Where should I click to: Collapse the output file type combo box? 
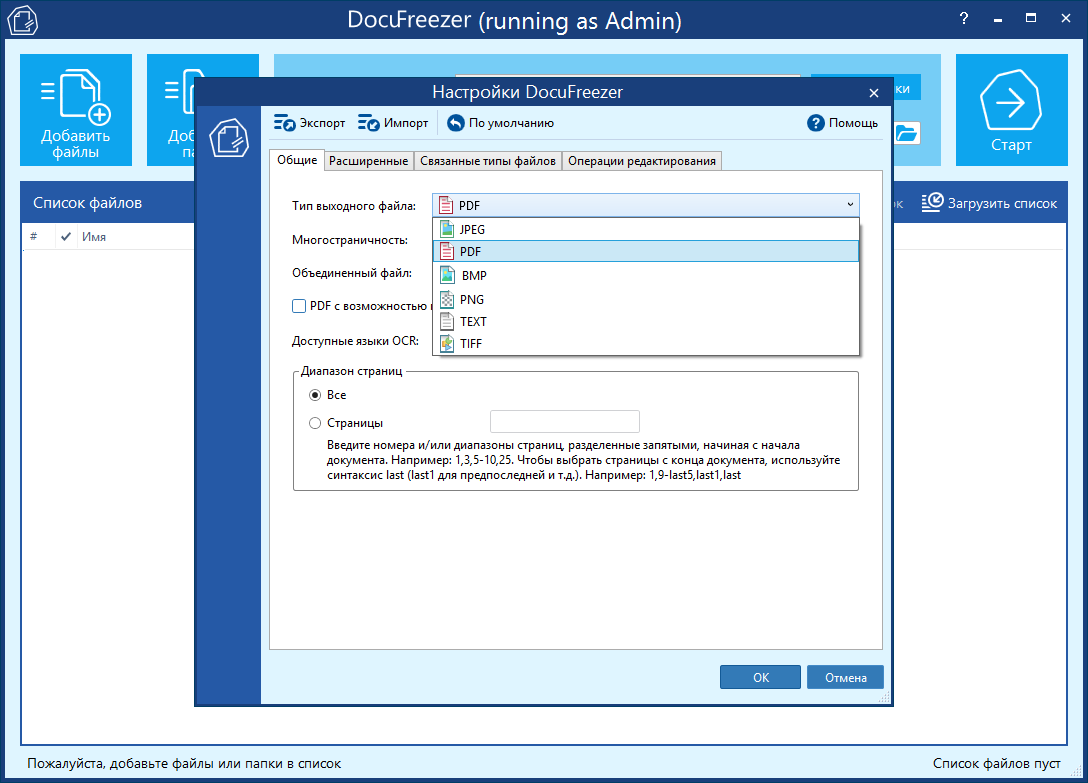(x=850, y=205)
